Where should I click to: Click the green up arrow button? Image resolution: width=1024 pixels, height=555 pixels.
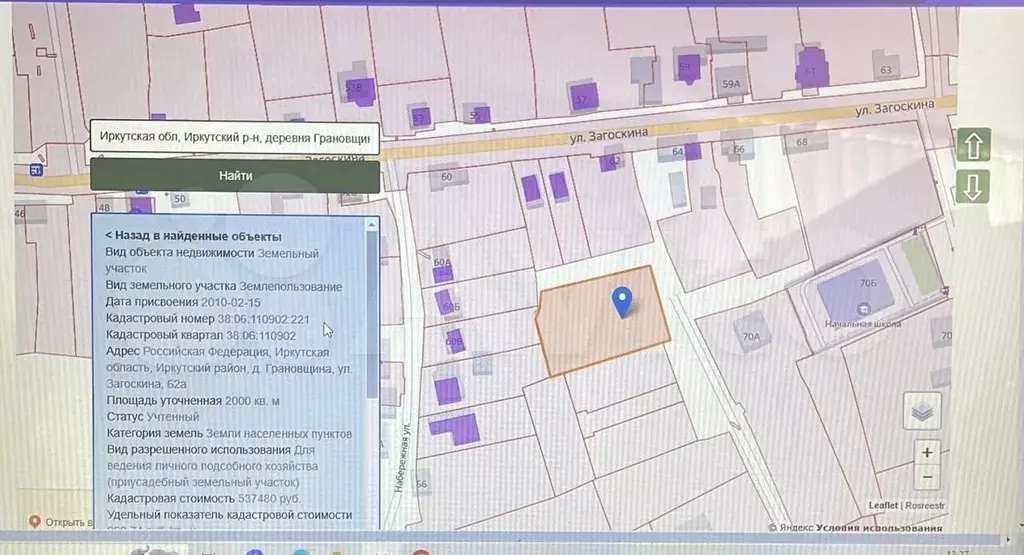point(974,146)
